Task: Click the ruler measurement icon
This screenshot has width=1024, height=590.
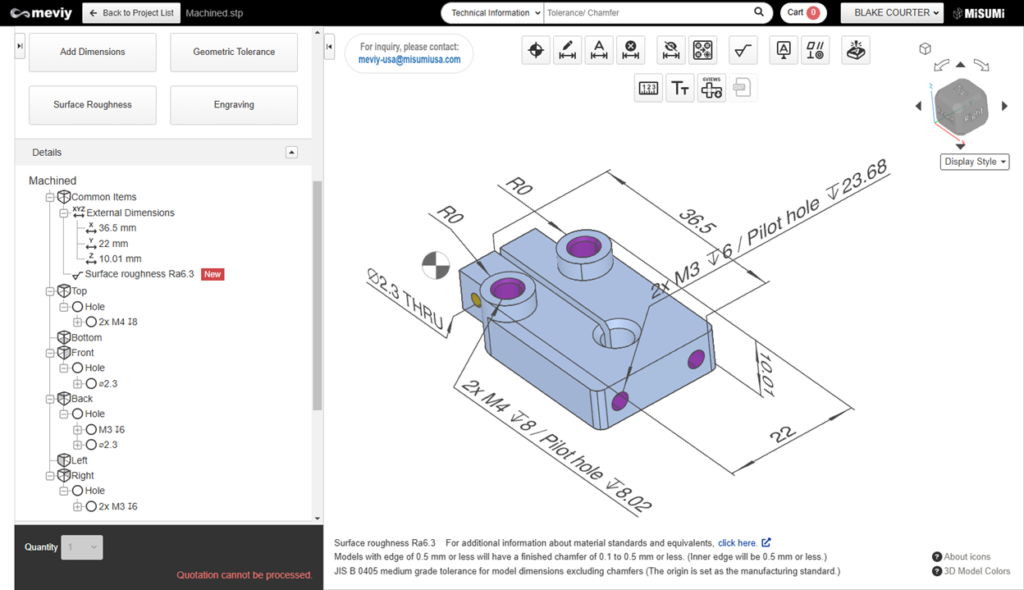Action: point(649,88)
